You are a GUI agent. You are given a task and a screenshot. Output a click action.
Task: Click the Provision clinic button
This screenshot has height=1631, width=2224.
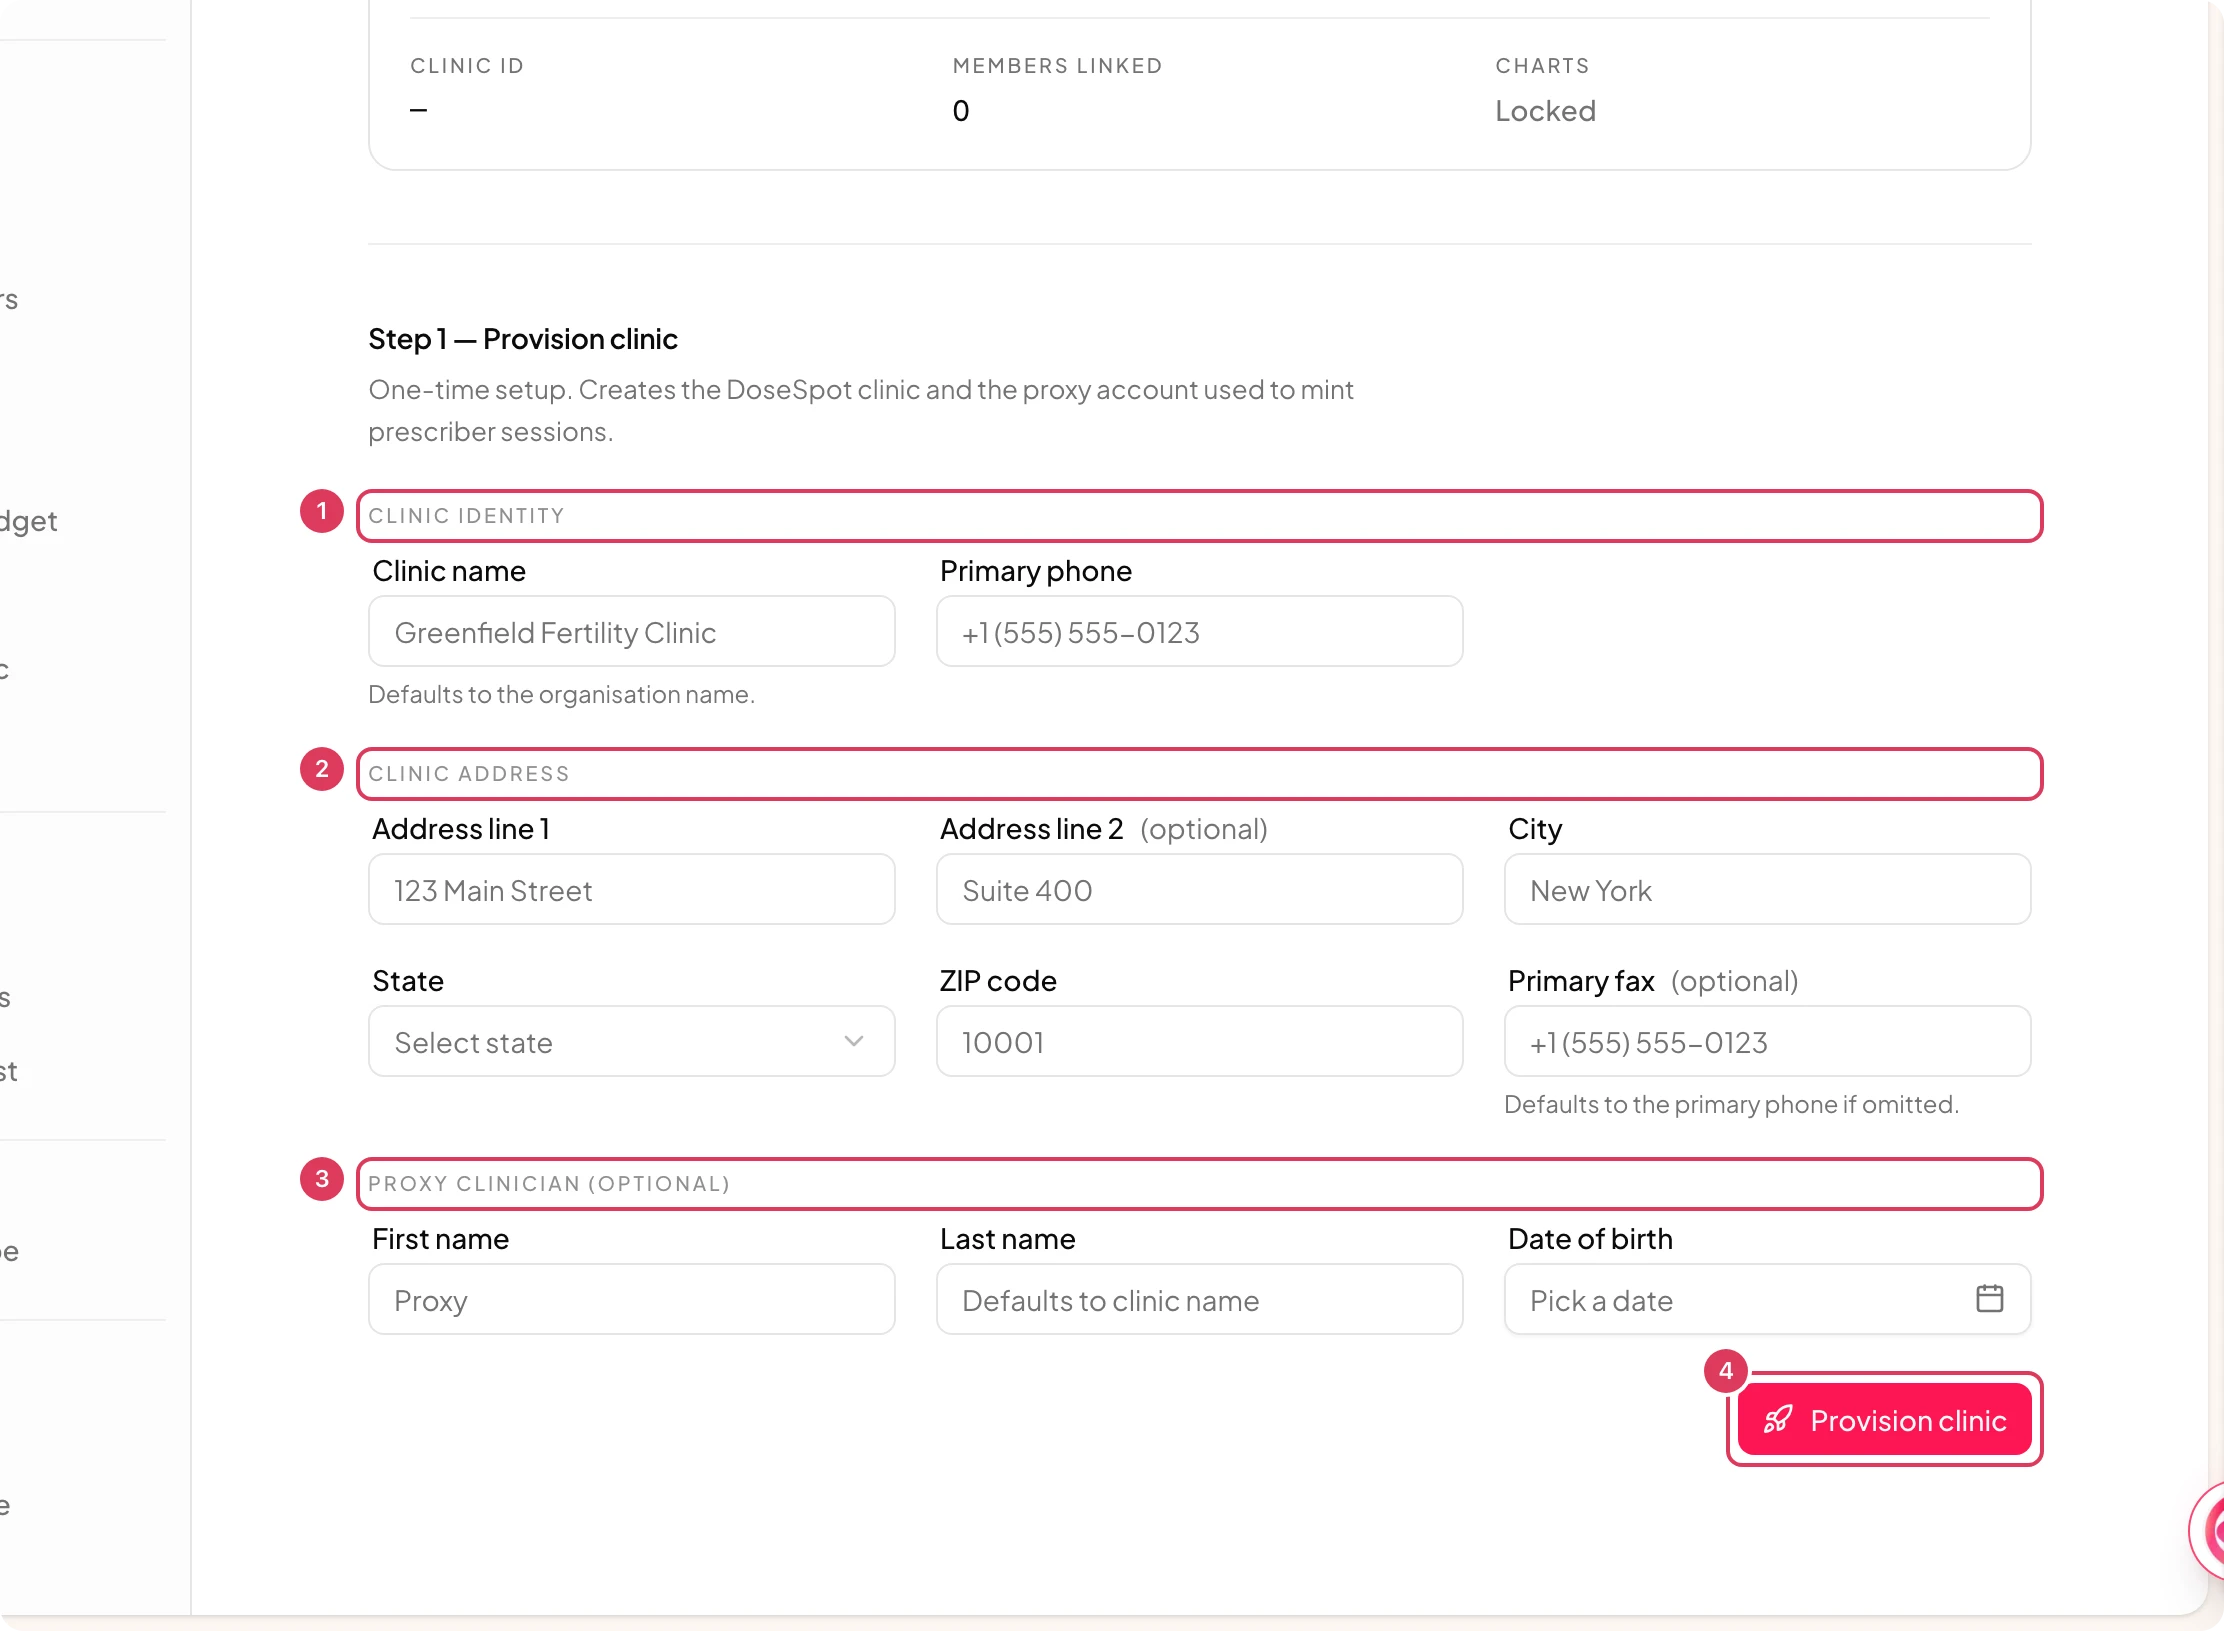[x=1884, y=1419]
